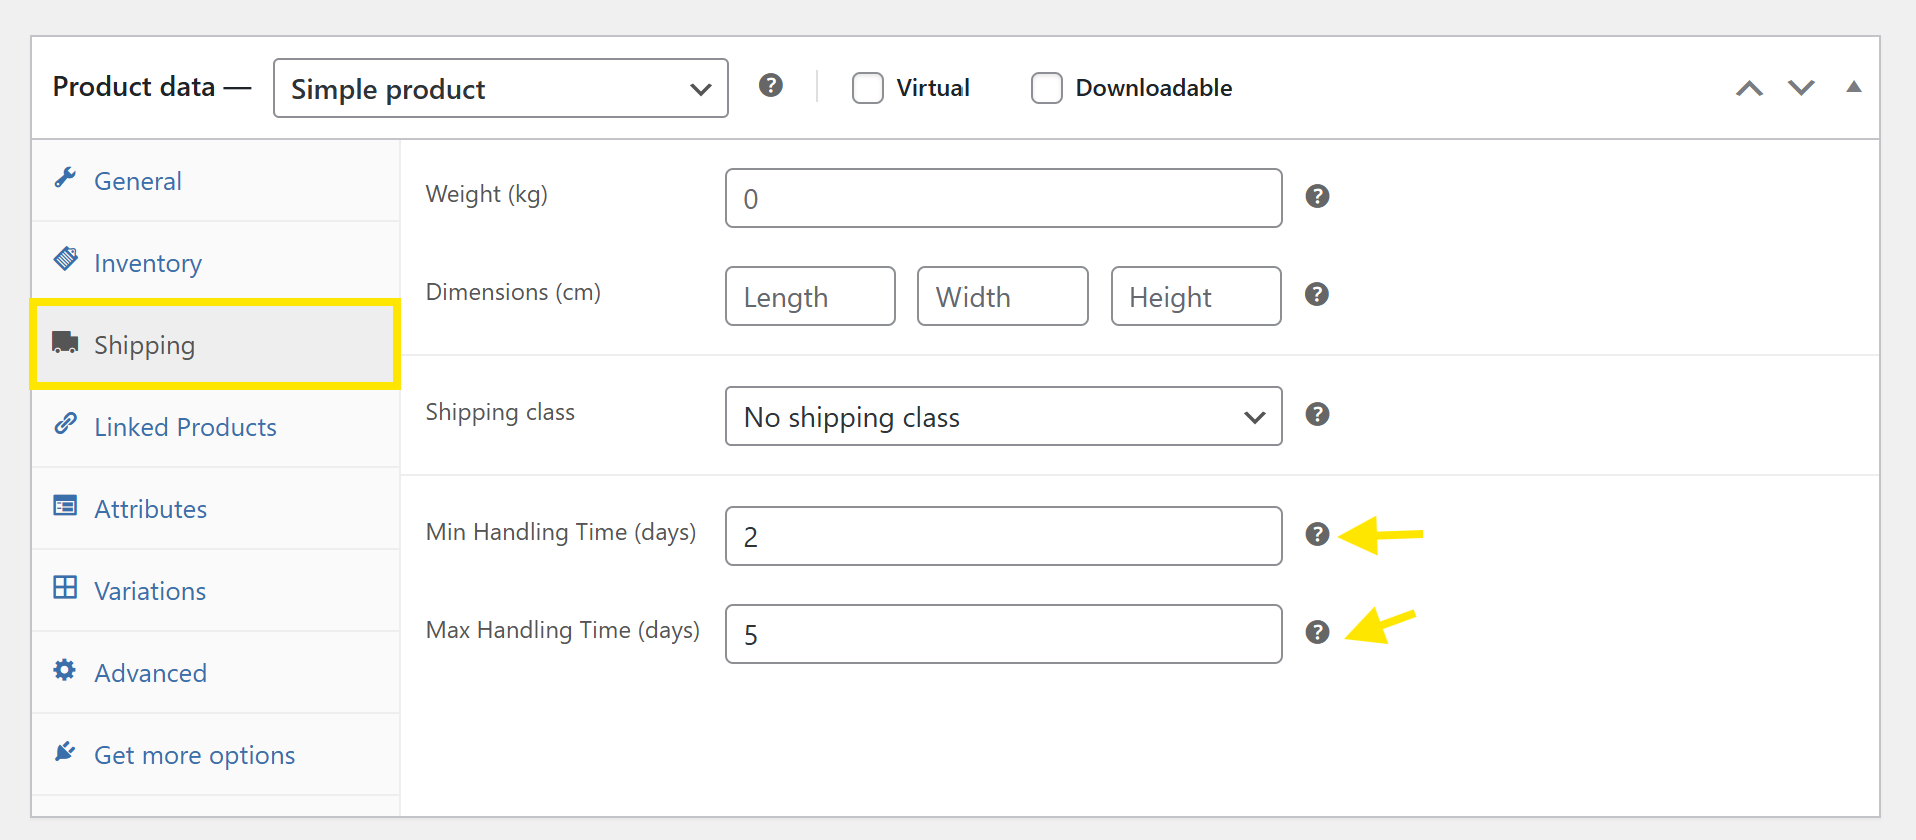The height and width of the screenshot is (840, 1916).
Task: Focus the Weight (kg) input field
Action: (x=1003, y=199)
